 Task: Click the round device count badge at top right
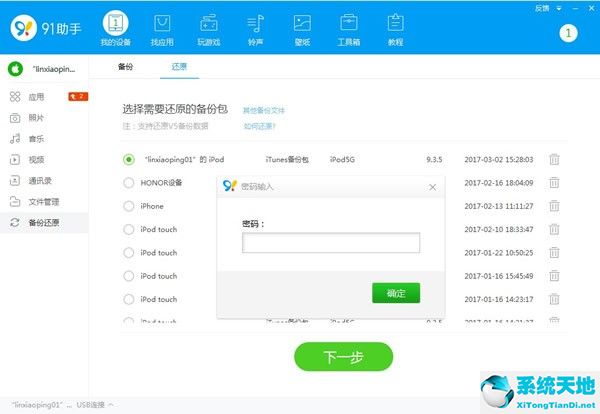click(x=568, y=33)
